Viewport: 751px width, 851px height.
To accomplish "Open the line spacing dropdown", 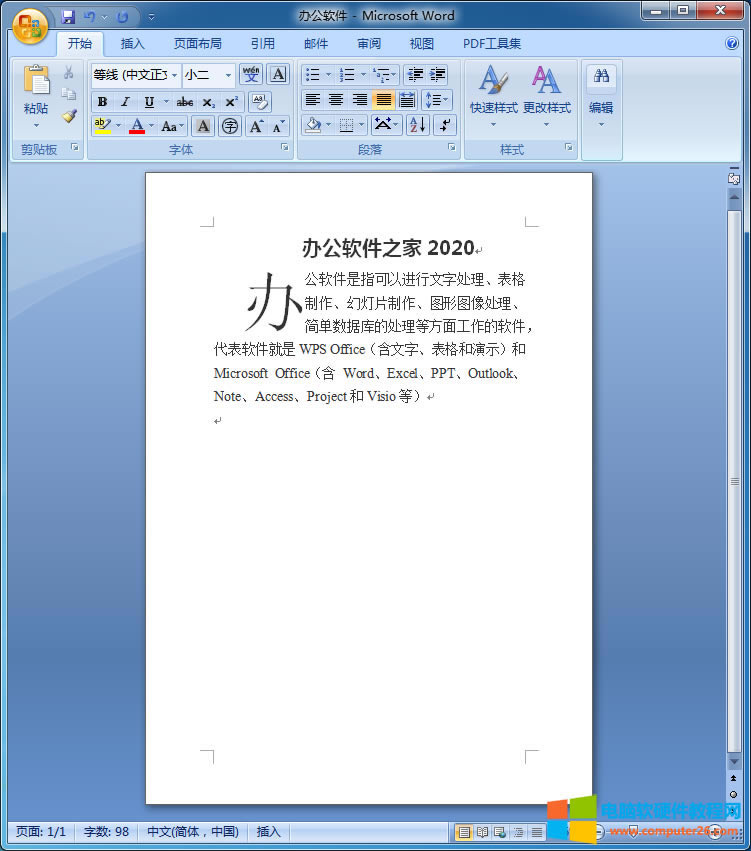I will (437, 100).
